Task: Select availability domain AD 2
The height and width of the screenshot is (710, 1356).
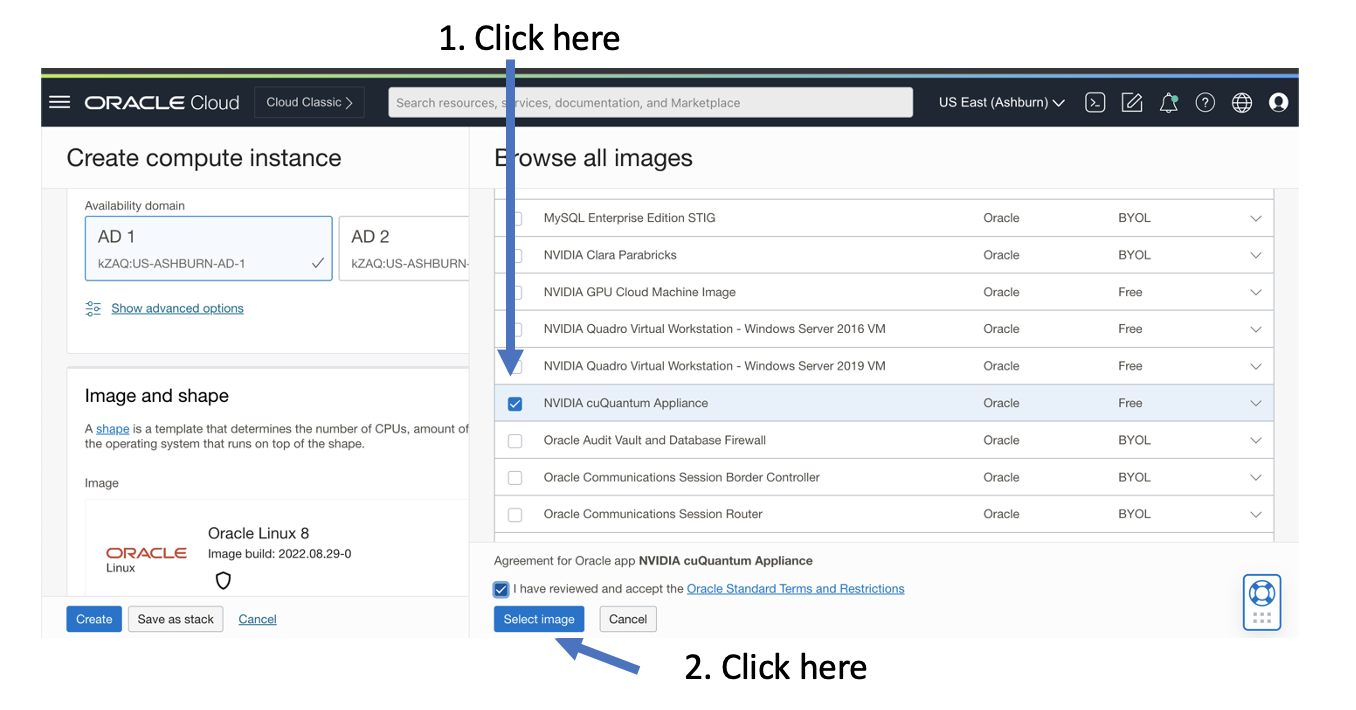Action: click(x=404, y=249)
